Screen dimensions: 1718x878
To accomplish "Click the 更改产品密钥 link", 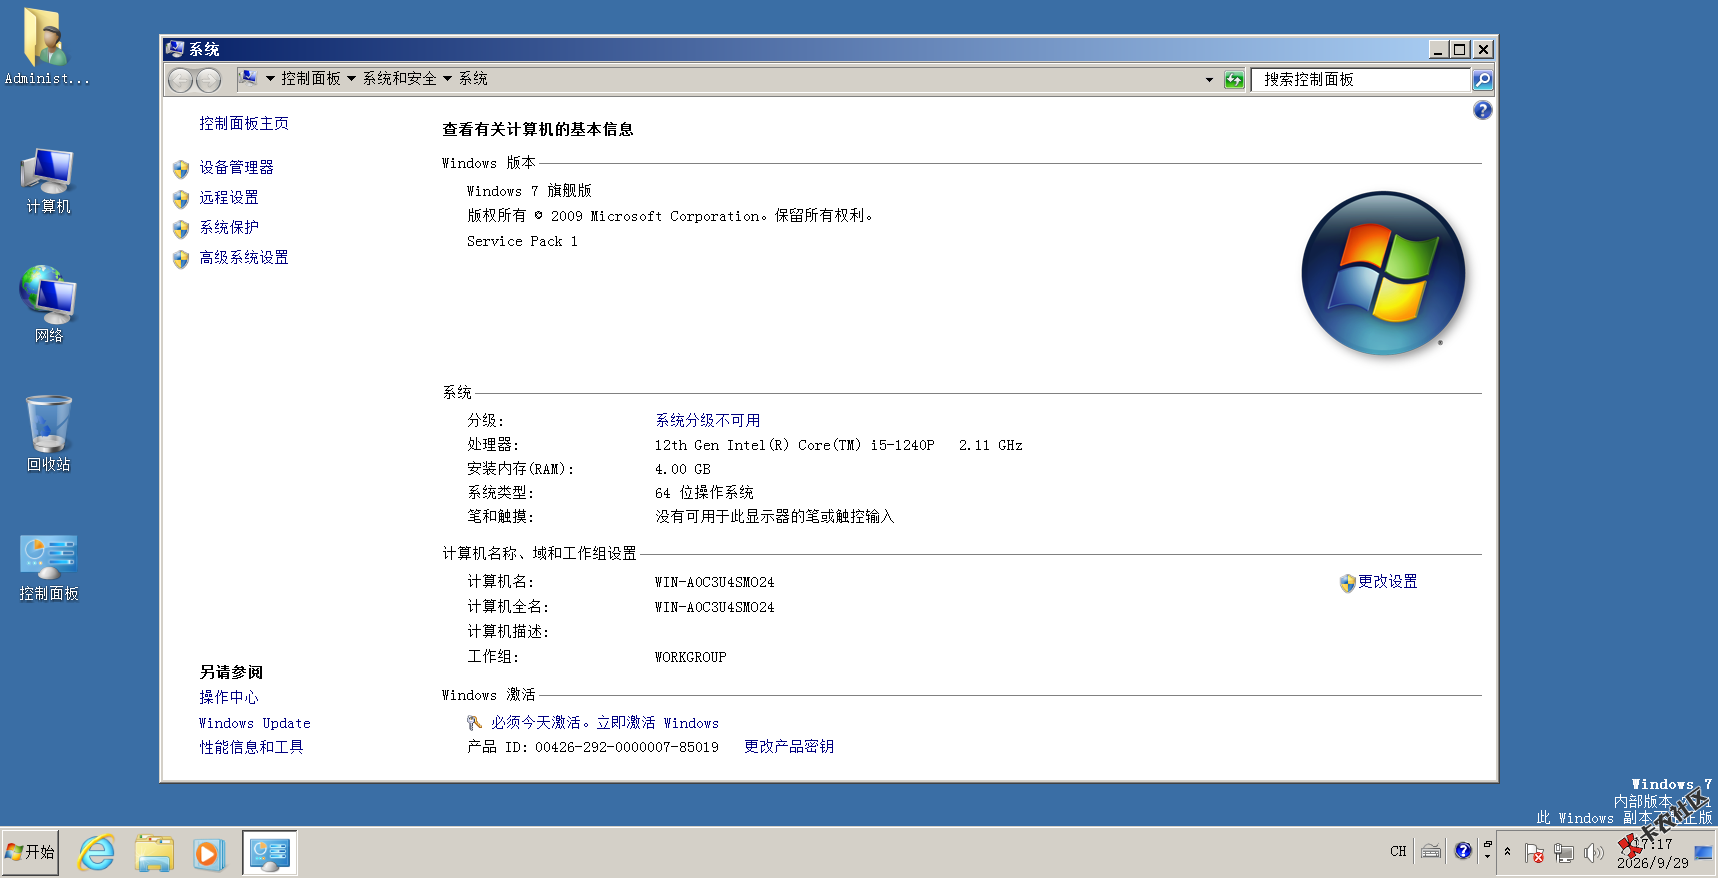I will point(788,747).
